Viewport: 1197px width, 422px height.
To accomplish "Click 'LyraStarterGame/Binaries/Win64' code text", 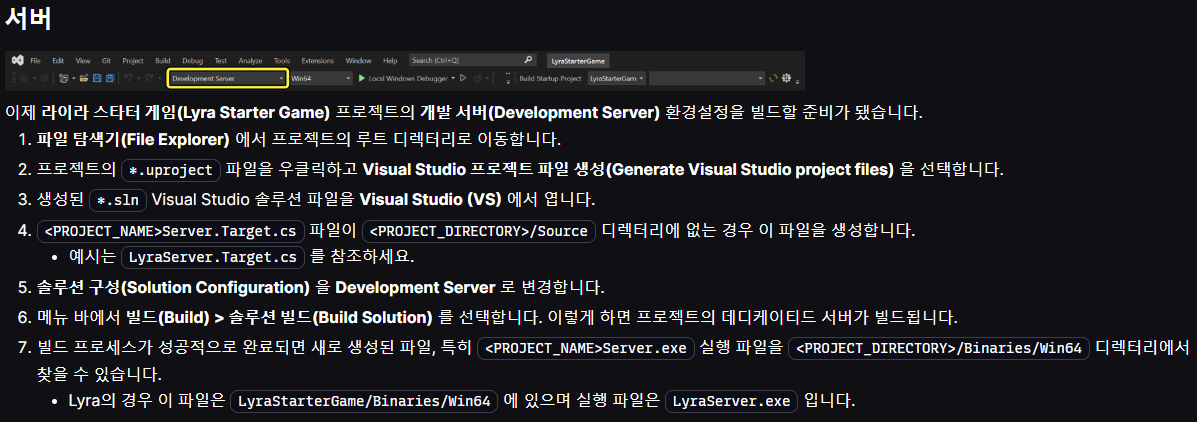I will coord(364,401).
